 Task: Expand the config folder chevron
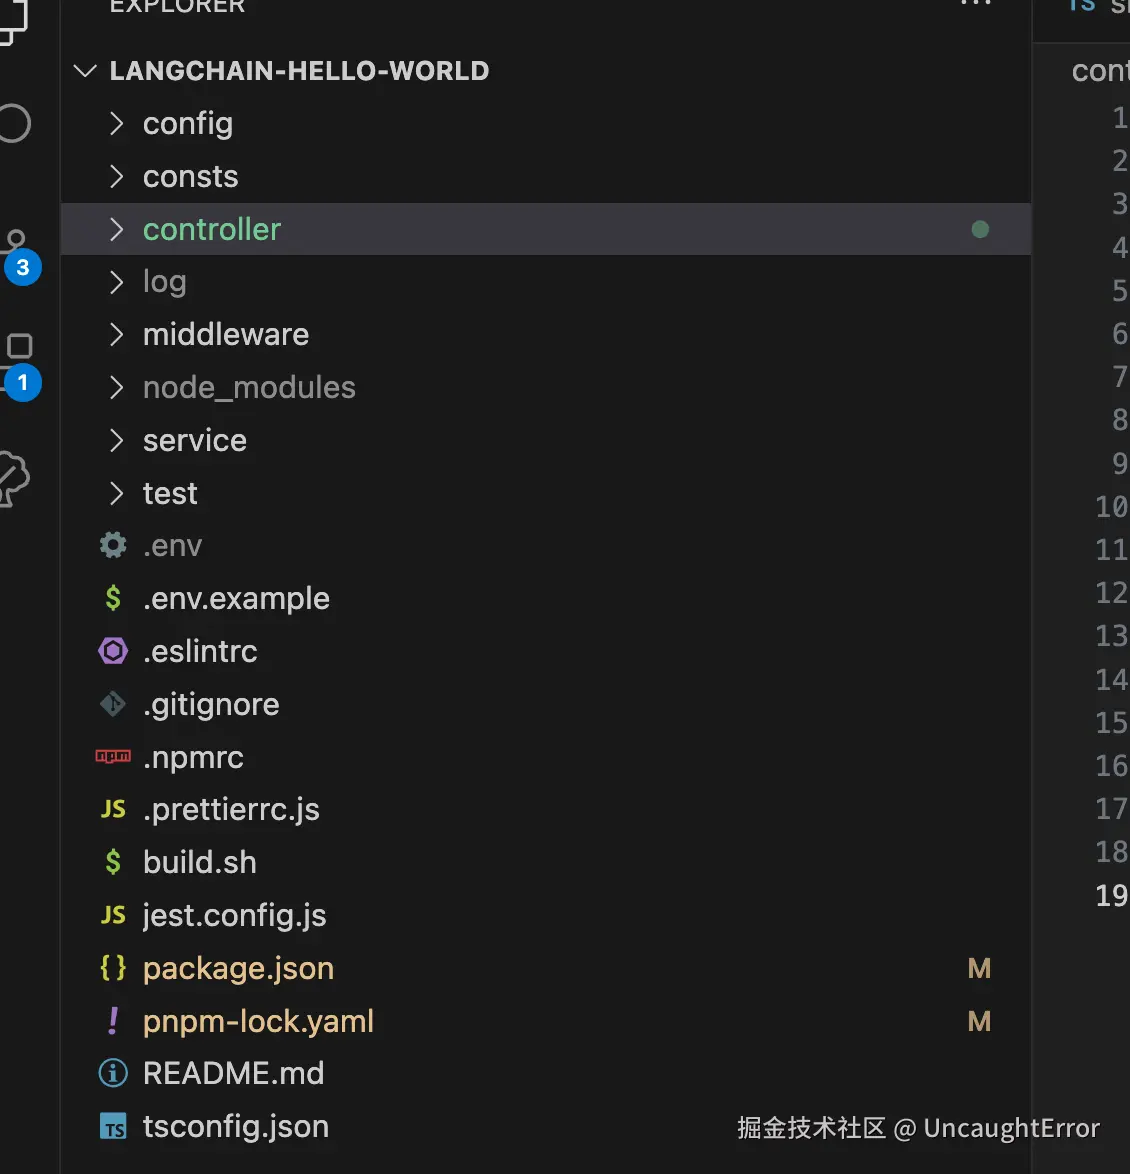point(117,123)
